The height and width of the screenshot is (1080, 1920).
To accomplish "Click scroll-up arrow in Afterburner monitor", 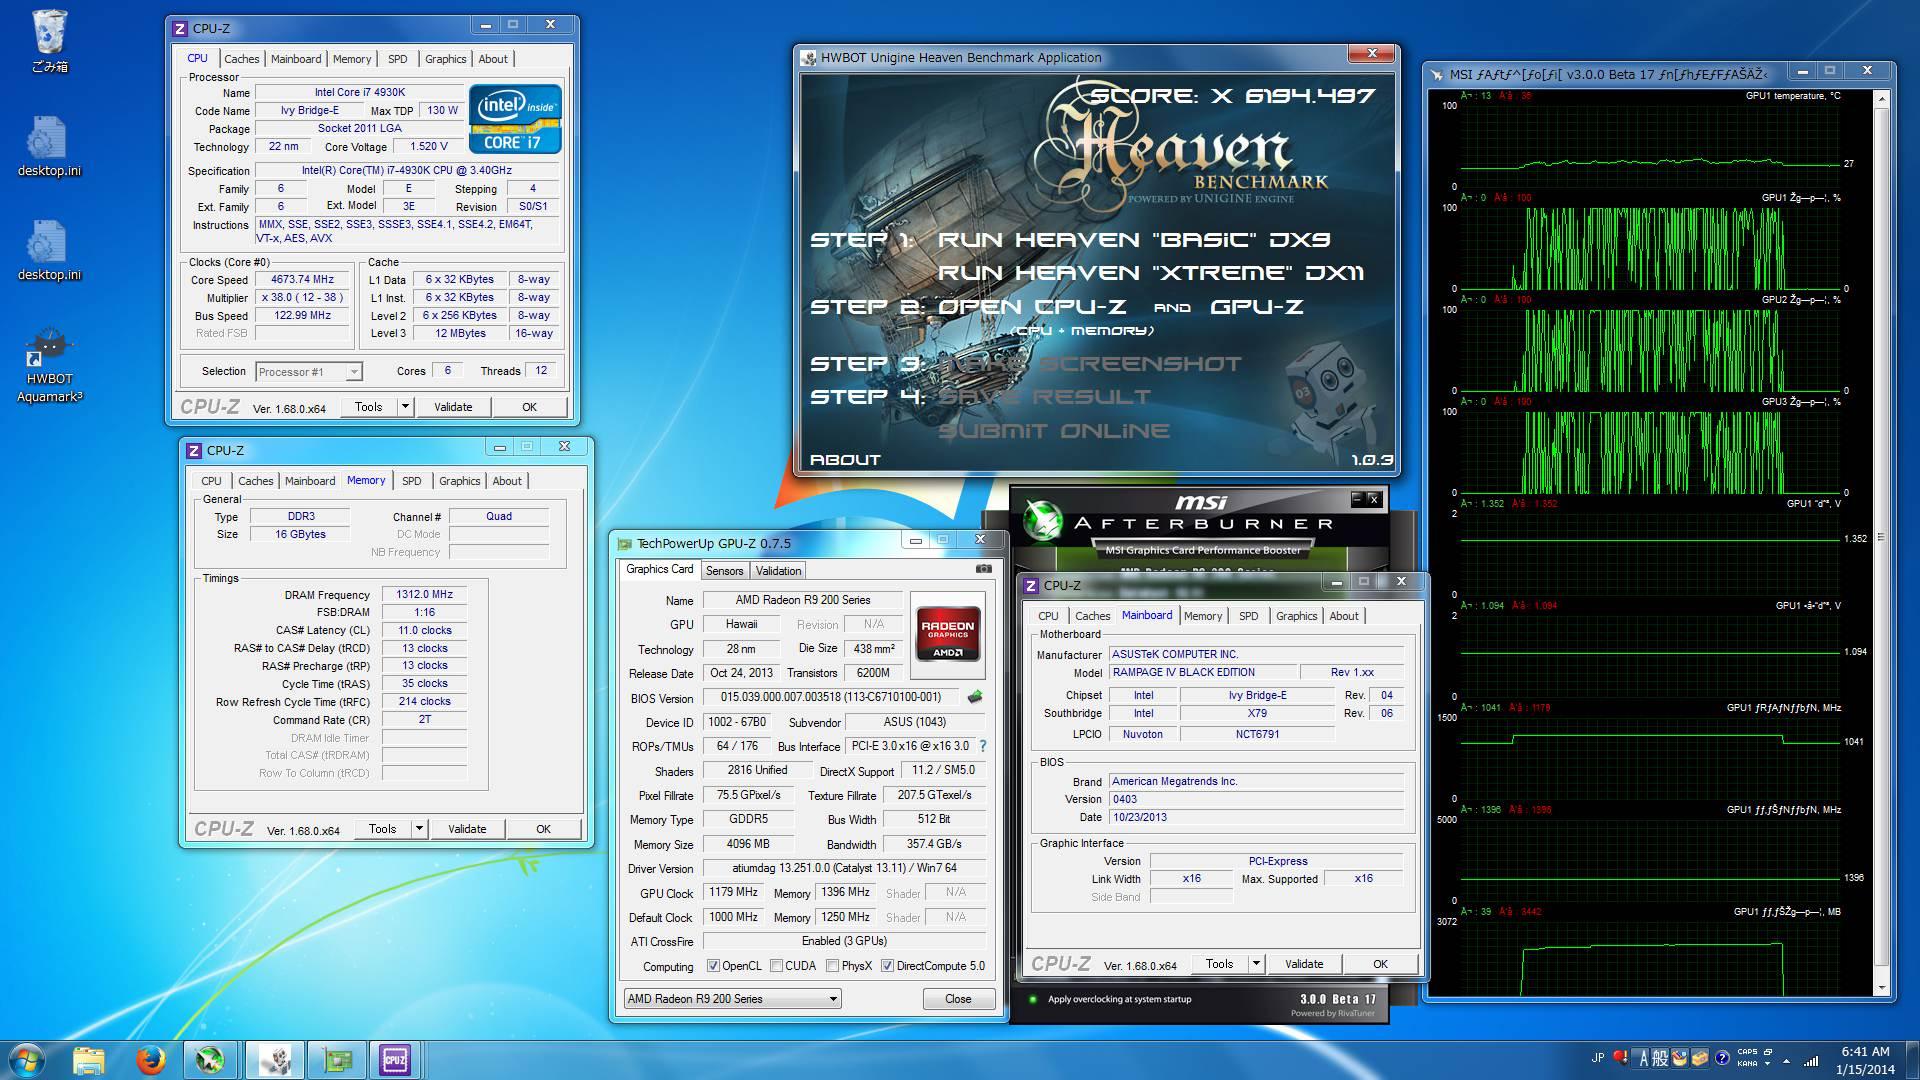I will tap(1881, 99).
